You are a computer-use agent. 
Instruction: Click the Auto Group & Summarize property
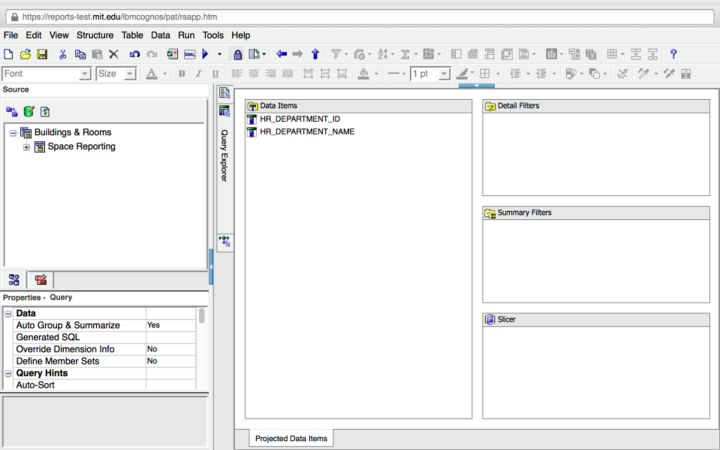[x=68, y=325]
